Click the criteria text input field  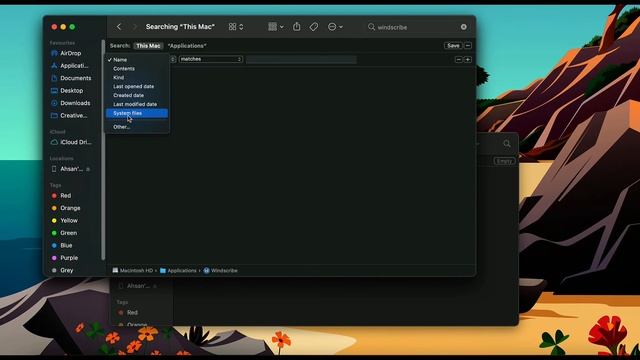click(x=301, y=60)
